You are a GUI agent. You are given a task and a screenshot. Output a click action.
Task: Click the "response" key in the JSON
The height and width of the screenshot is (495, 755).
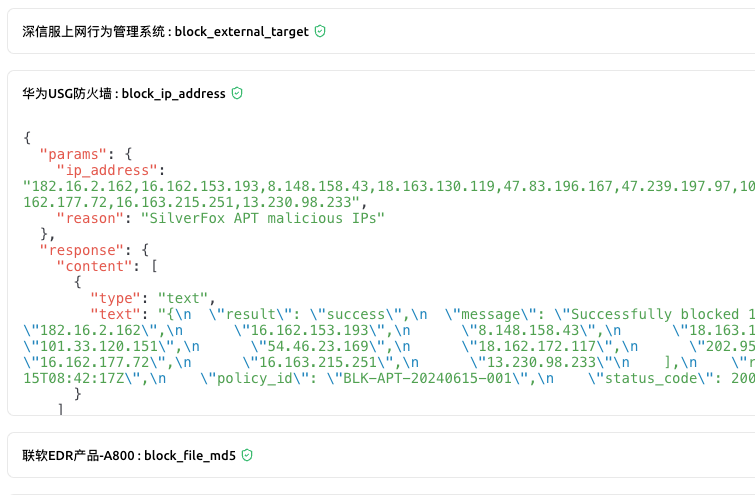click(82, 250)
